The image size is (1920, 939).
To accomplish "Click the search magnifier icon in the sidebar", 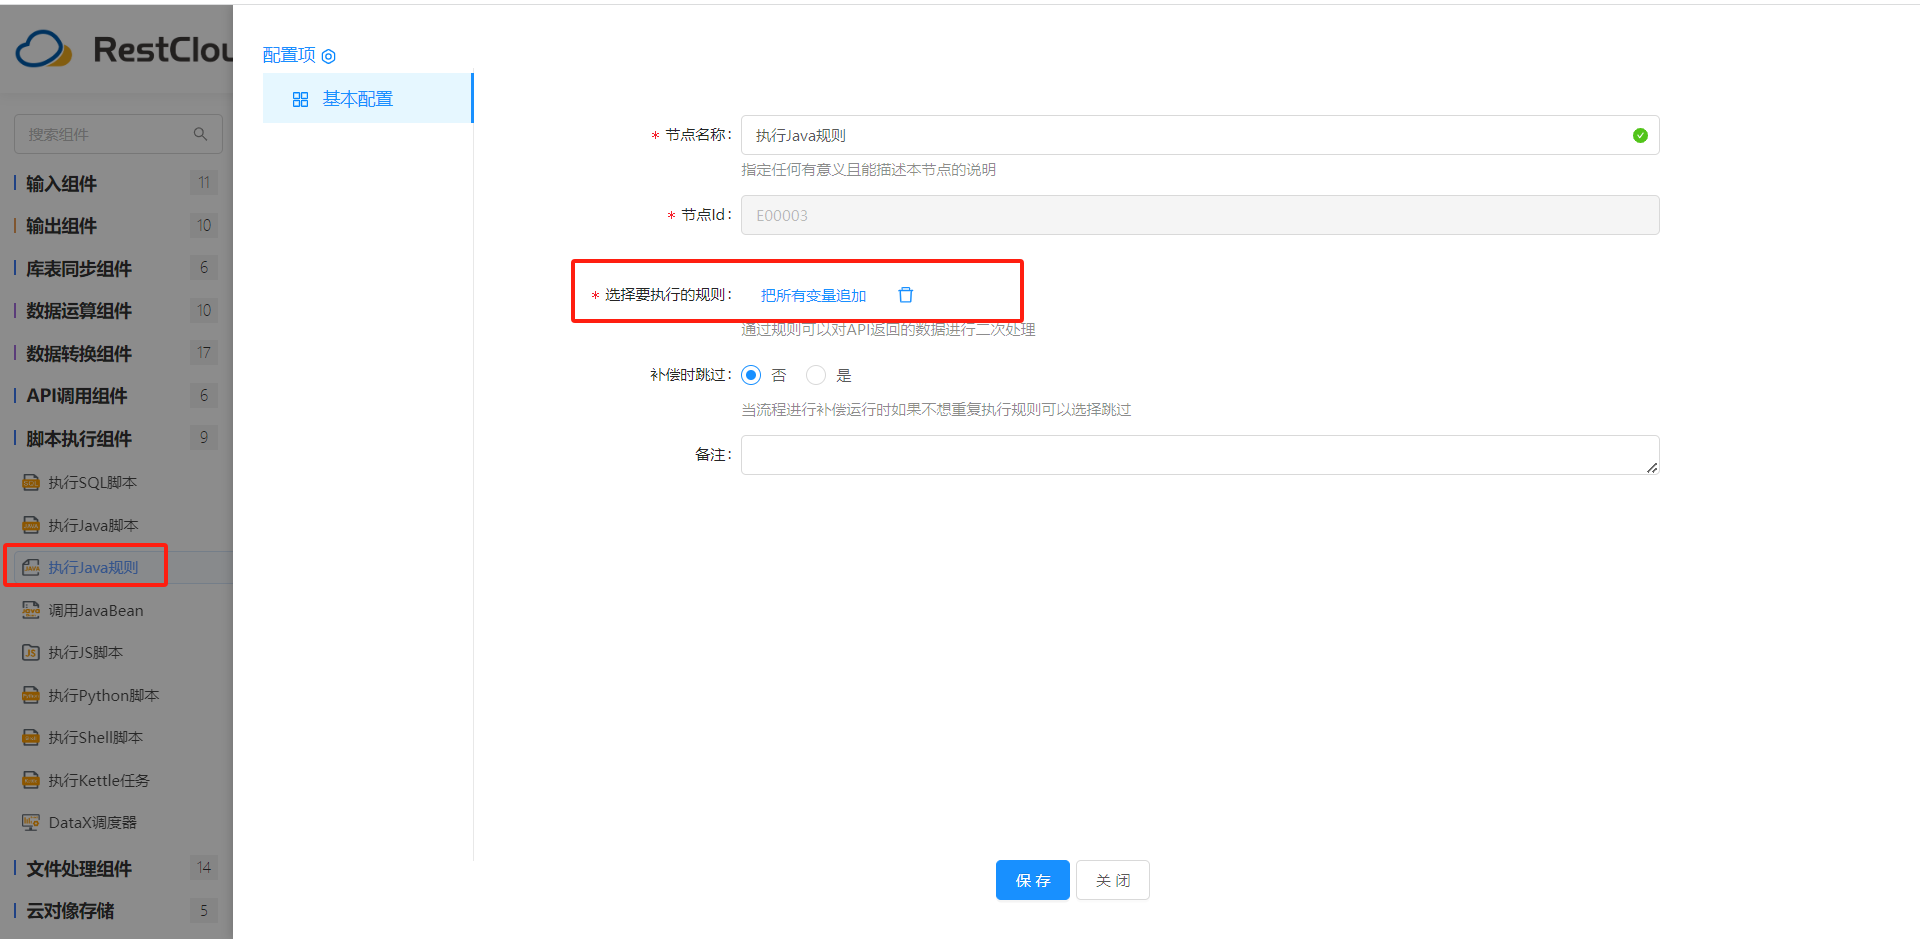I will [200, 134].
